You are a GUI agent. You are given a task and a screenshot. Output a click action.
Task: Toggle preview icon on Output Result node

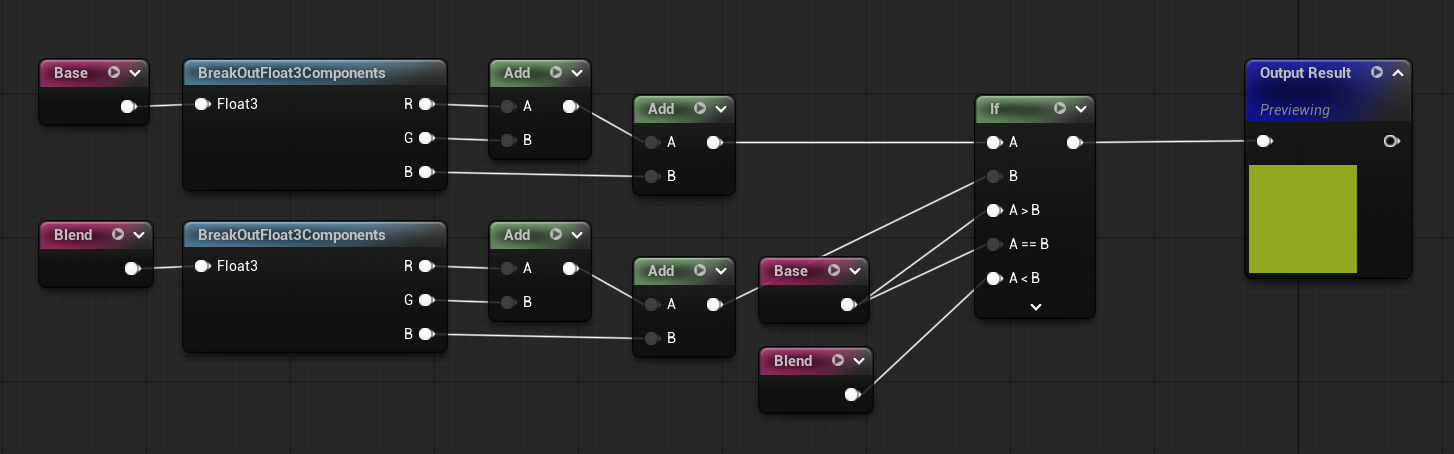pyautogui.click(x=1377, y=73)
